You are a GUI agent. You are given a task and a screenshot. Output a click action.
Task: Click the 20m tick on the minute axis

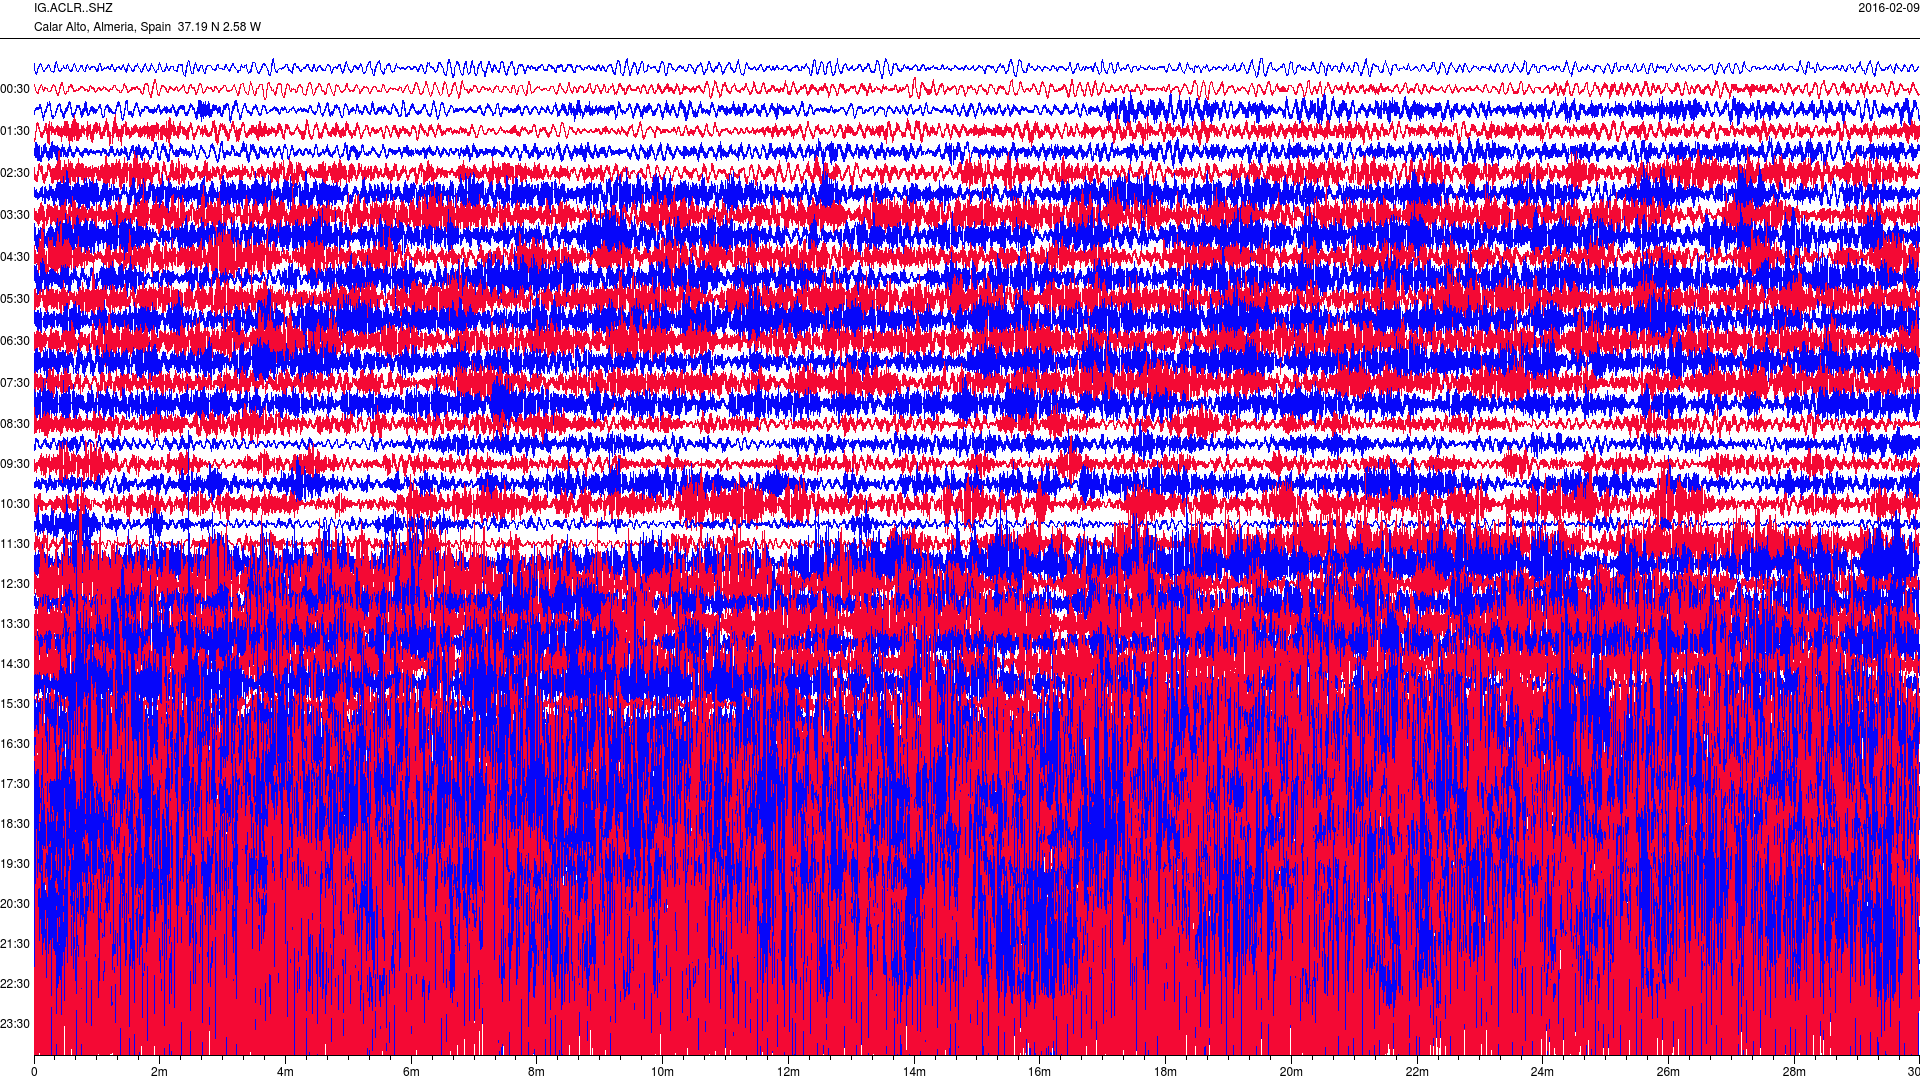1291,1072
